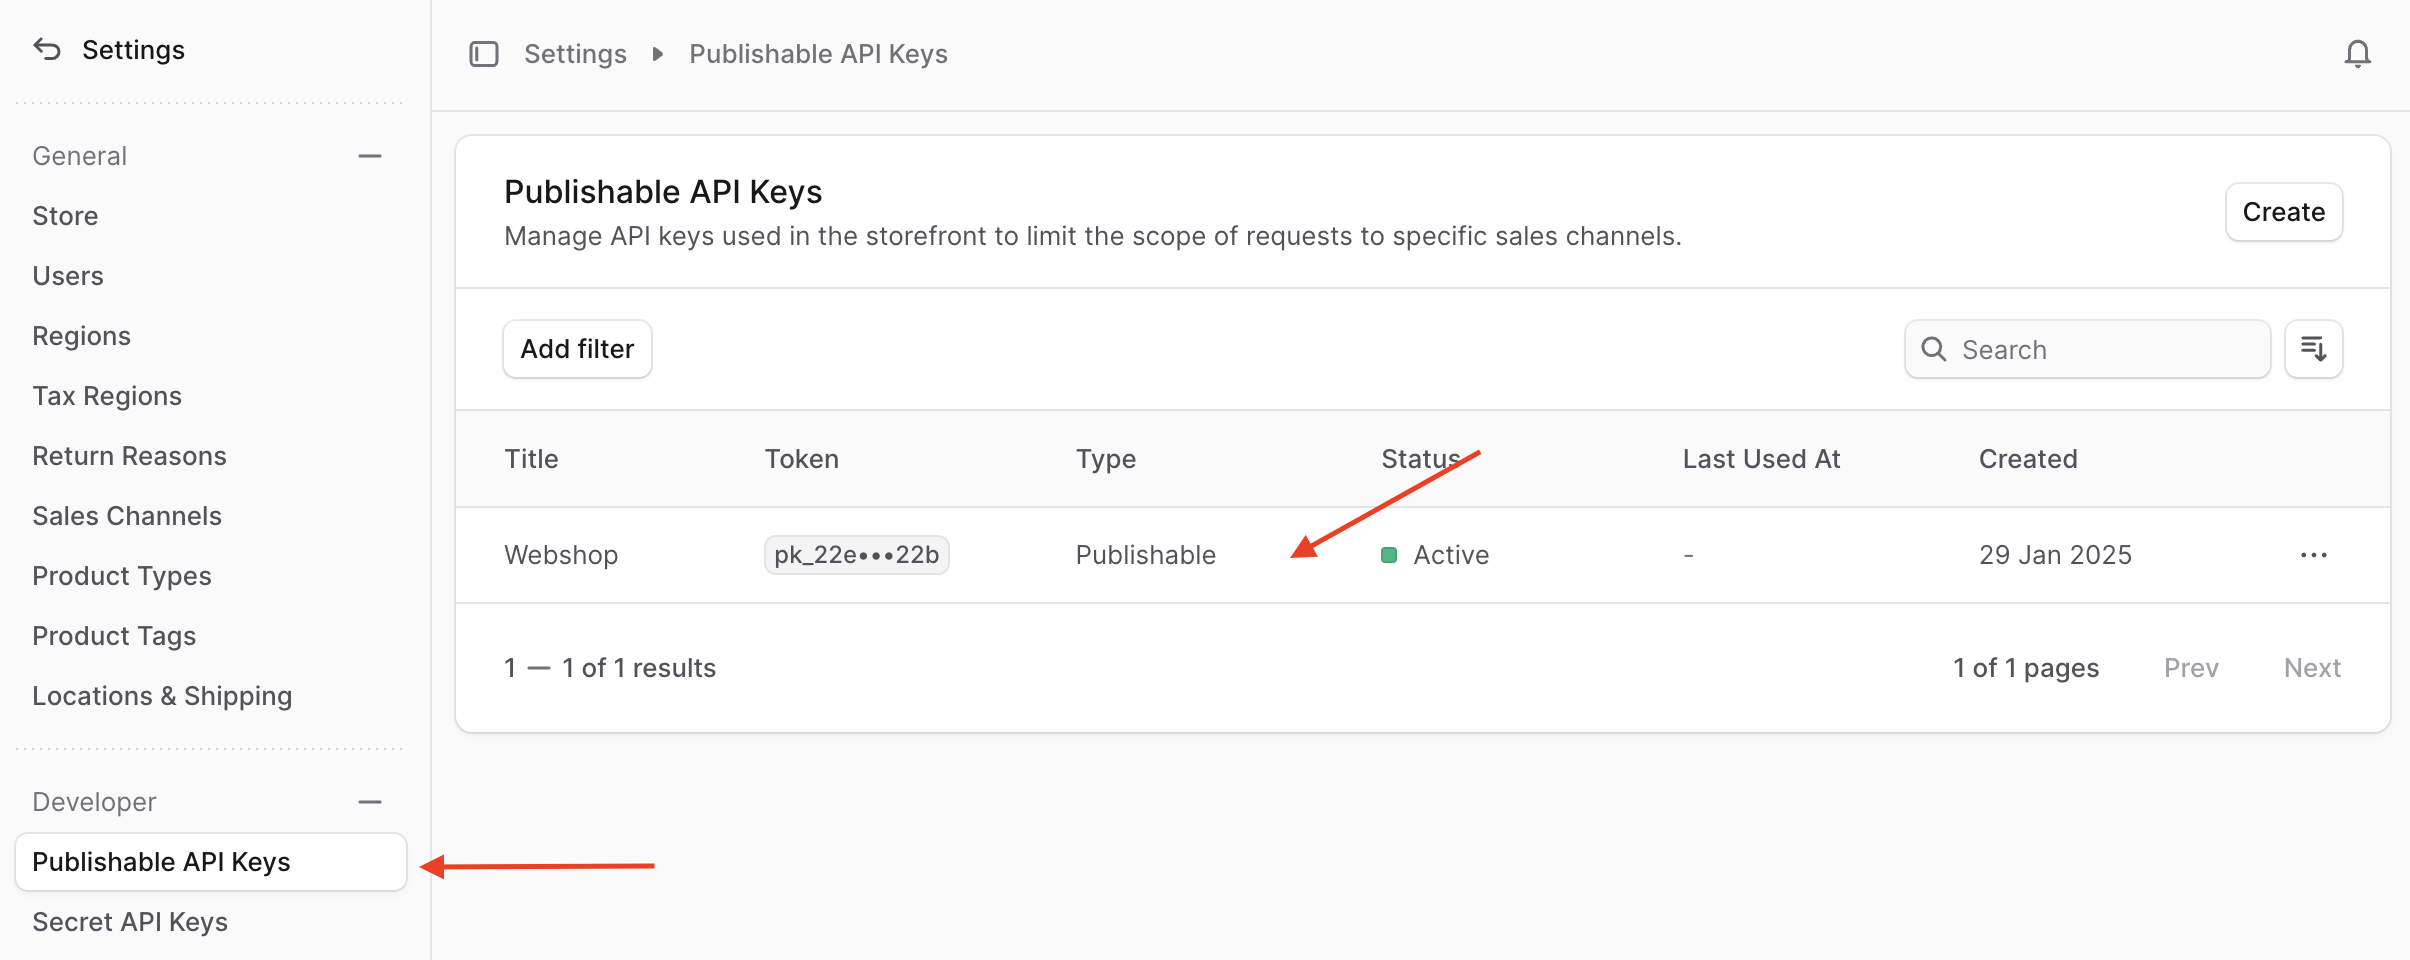Click the Create button
This screenshot has width=2410, height=960.
tap(2283, 212)
